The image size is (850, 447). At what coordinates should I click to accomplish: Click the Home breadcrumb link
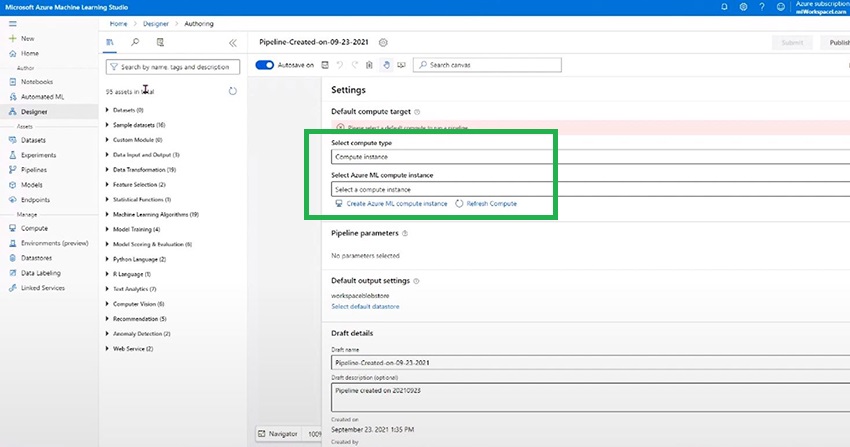118,24
